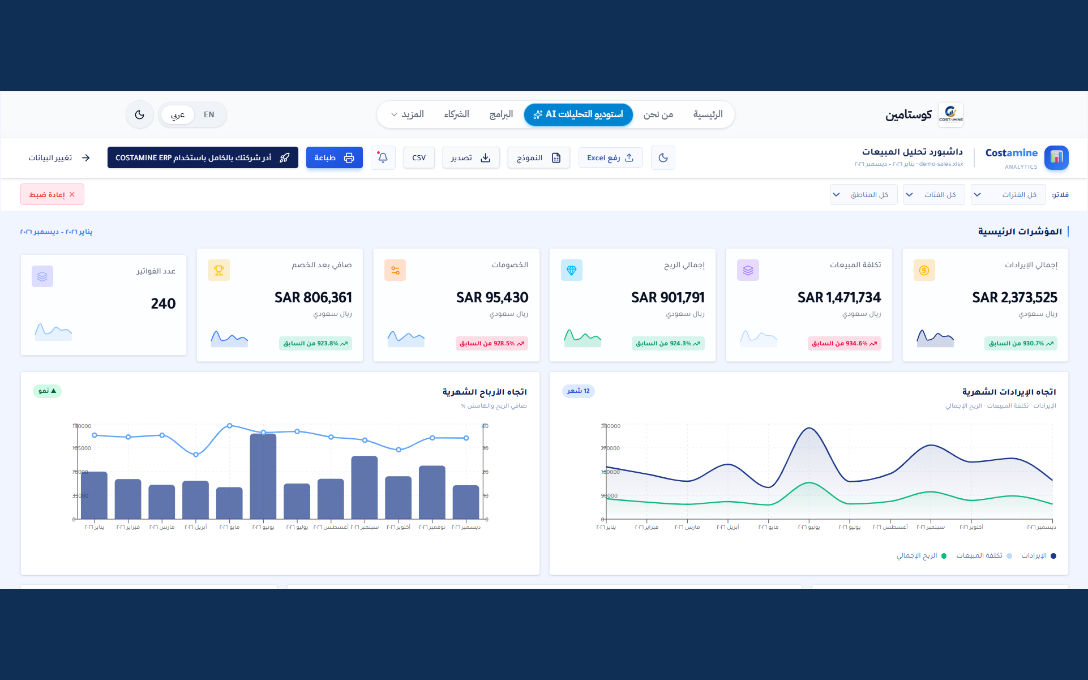Click the Costamine Analytics logo icon
Image resolution: width=1088 pixels, height=680 pixels.
pos(1056,158)
